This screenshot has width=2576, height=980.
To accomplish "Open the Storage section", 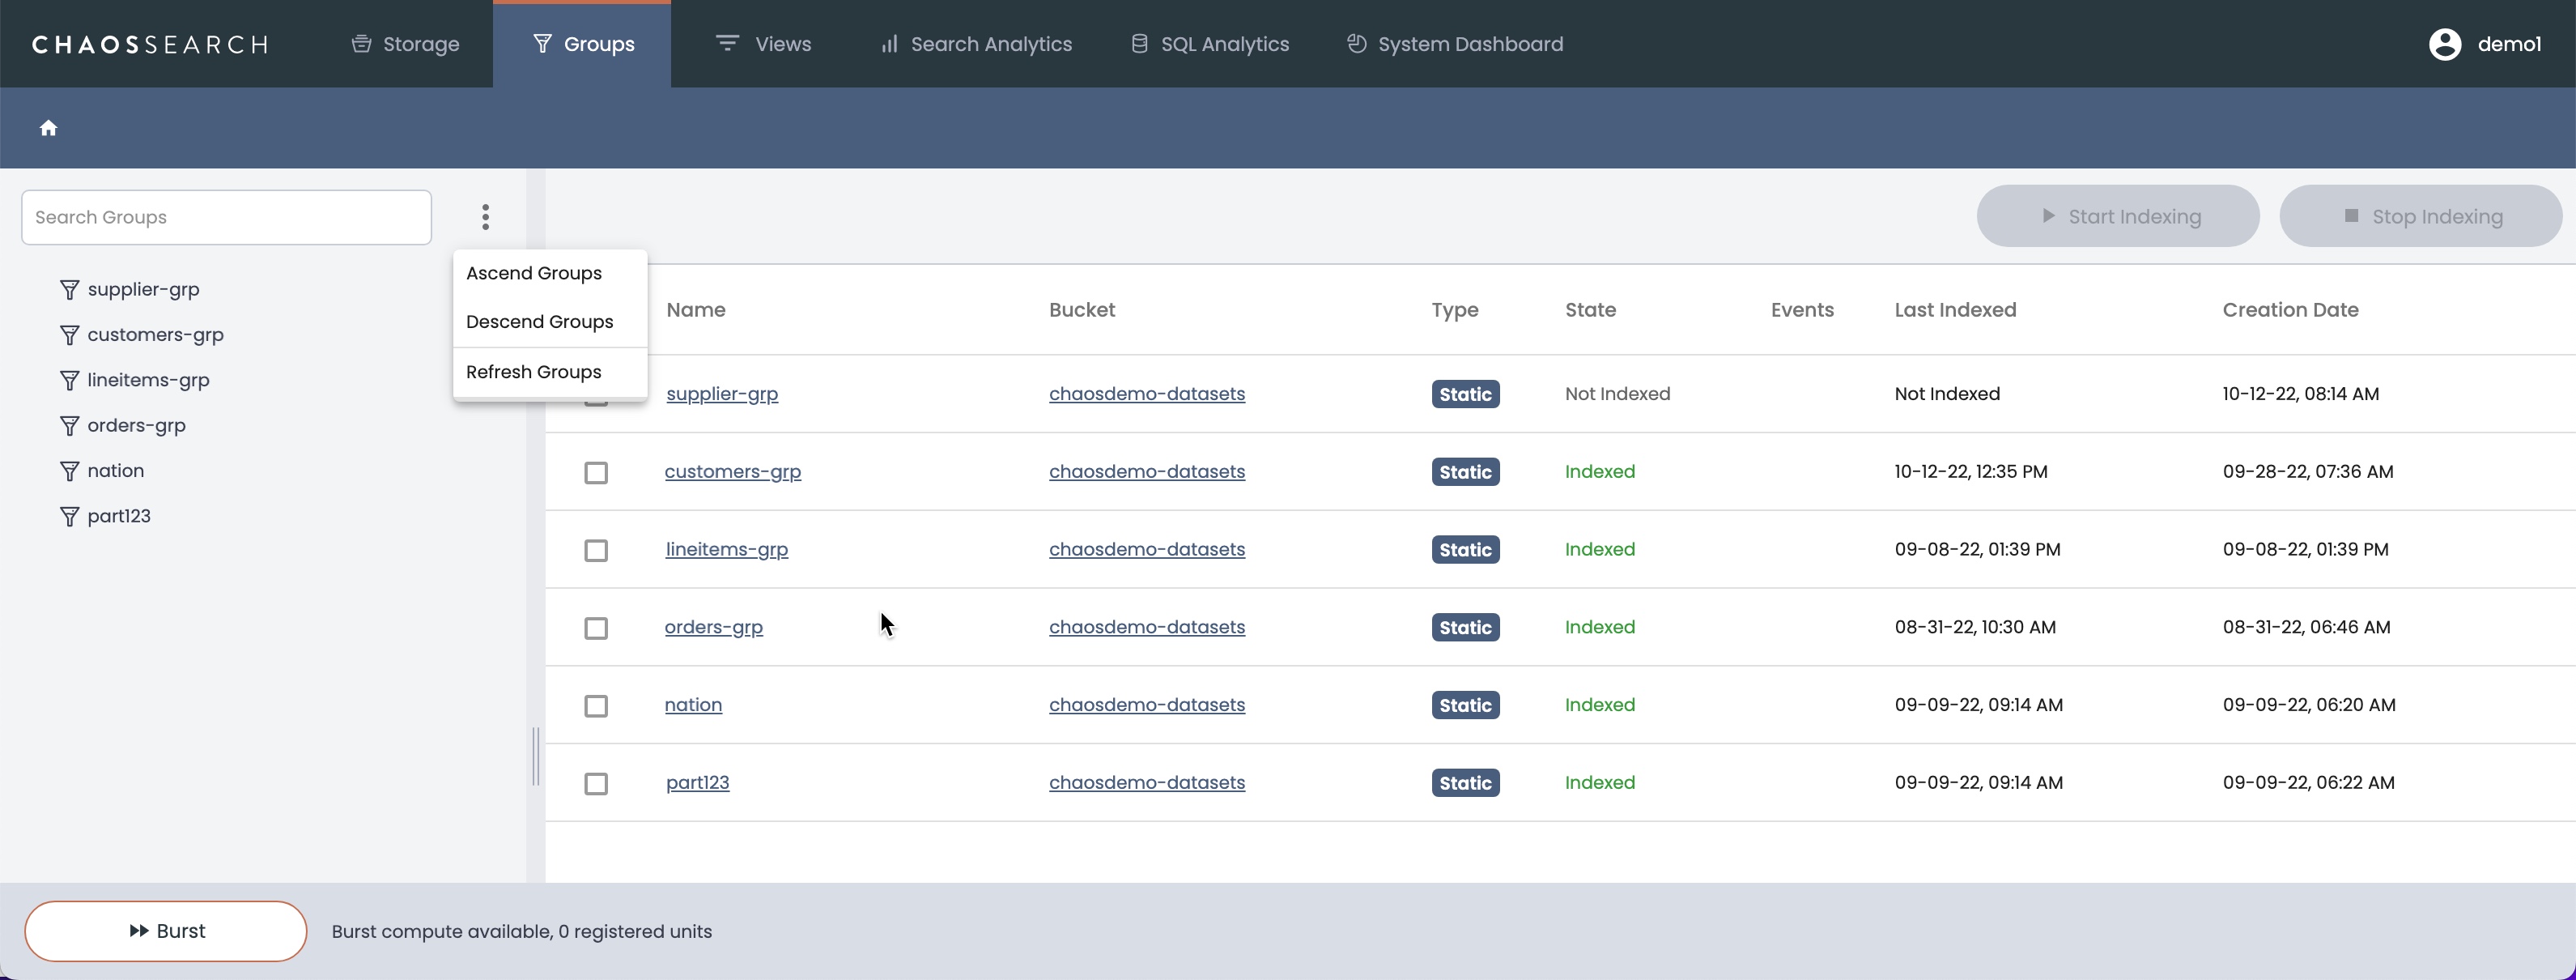I will (x=405, y=44).
